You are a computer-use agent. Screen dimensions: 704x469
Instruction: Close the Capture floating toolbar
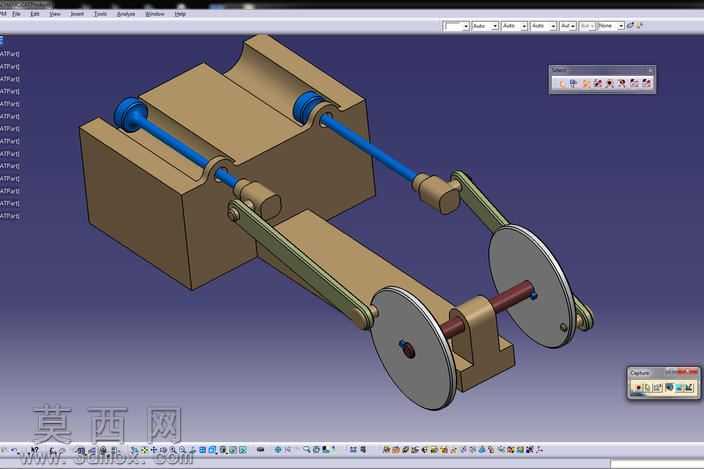pos(692,373)
